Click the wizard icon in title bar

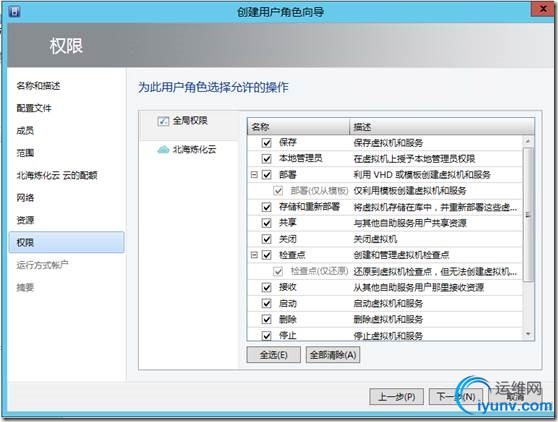14,11
